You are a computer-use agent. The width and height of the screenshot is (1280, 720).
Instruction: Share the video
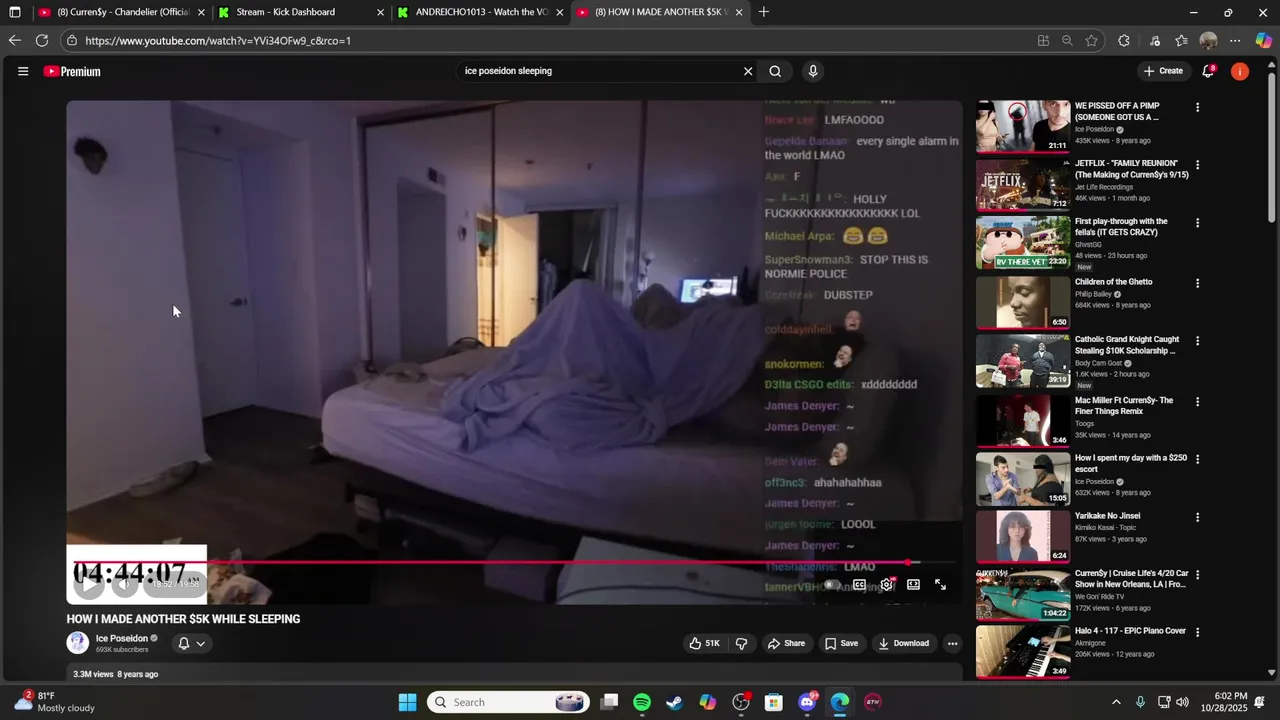click(x=786, y=644)
